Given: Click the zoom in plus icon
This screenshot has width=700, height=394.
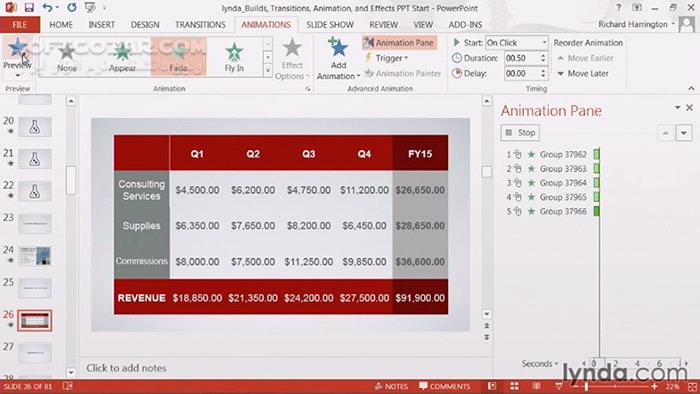Looking at the screenshot, I should tap(654, 386).
